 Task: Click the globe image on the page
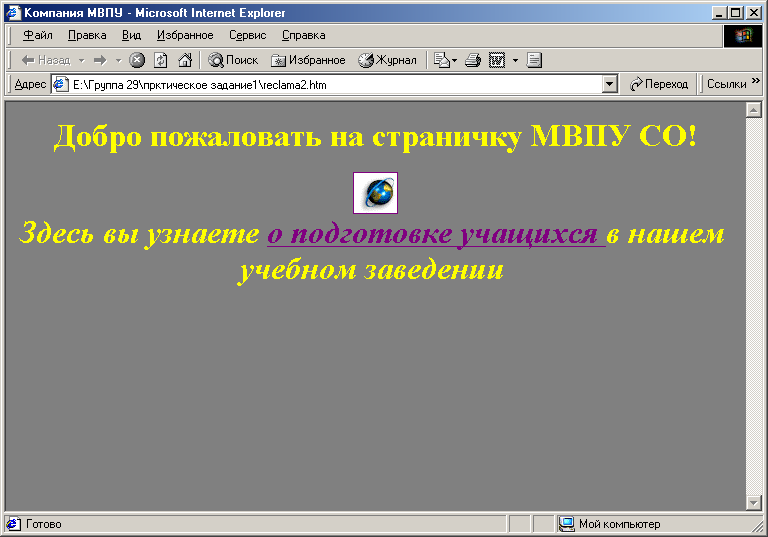[376, 193]
